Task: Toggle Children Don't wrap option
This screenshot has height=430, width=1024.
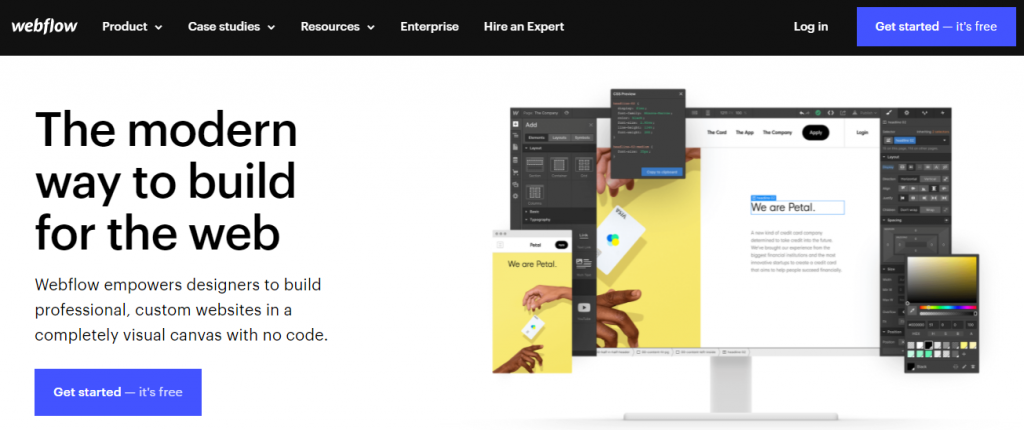Action: pyautogui.click(x=908, y=210)
